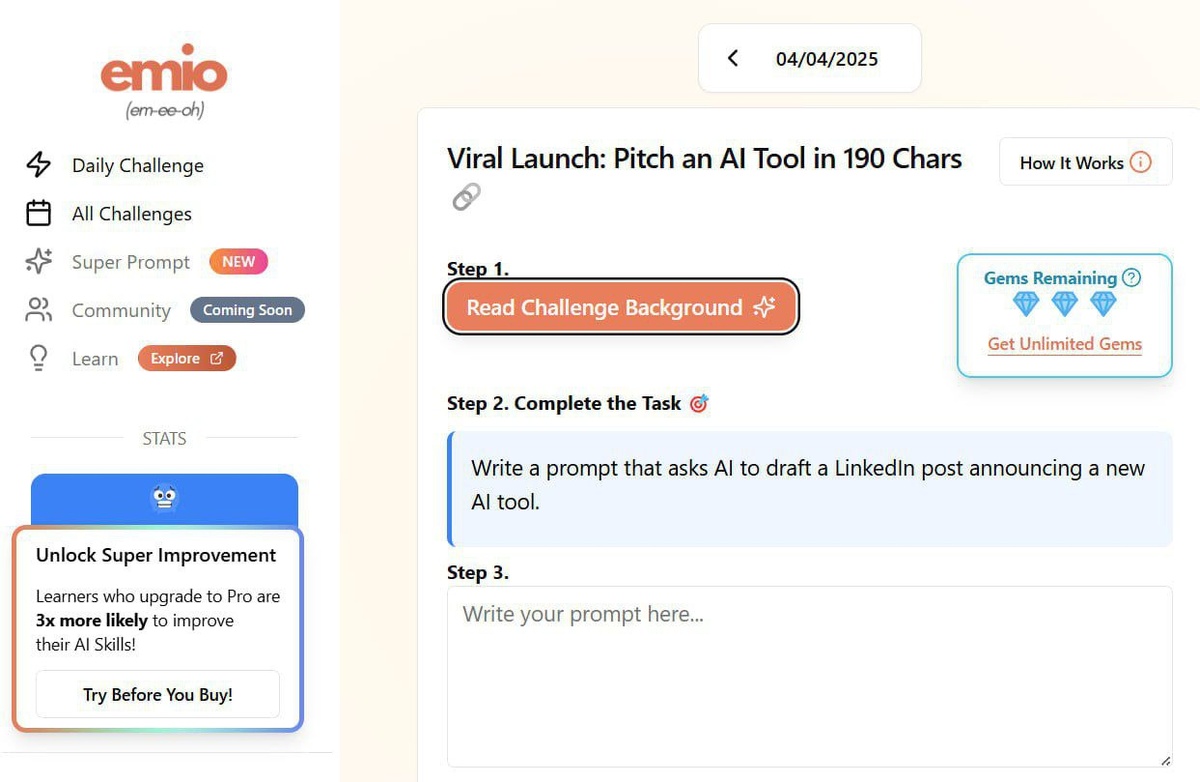Click Try Before You Buy button

158,694
